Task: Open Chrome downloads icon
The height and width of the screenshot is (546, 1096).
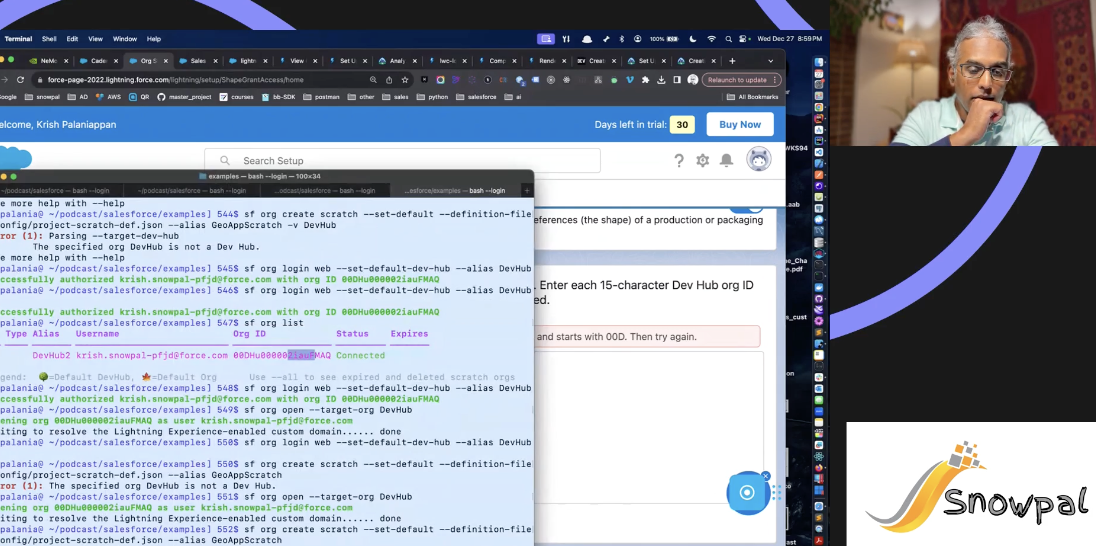Action: click(x=661, y=80)
